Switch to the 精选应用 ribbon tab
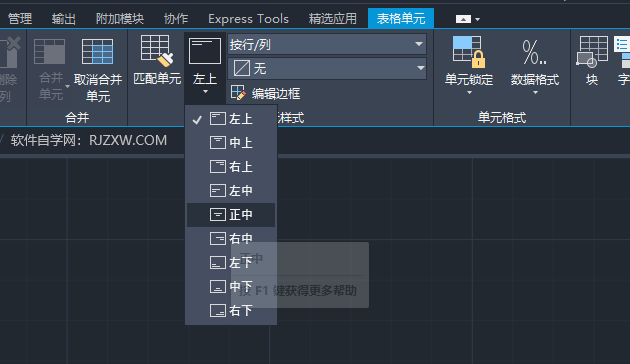The width and height of the screenshot is (630, 364). (x=333, y=18)
